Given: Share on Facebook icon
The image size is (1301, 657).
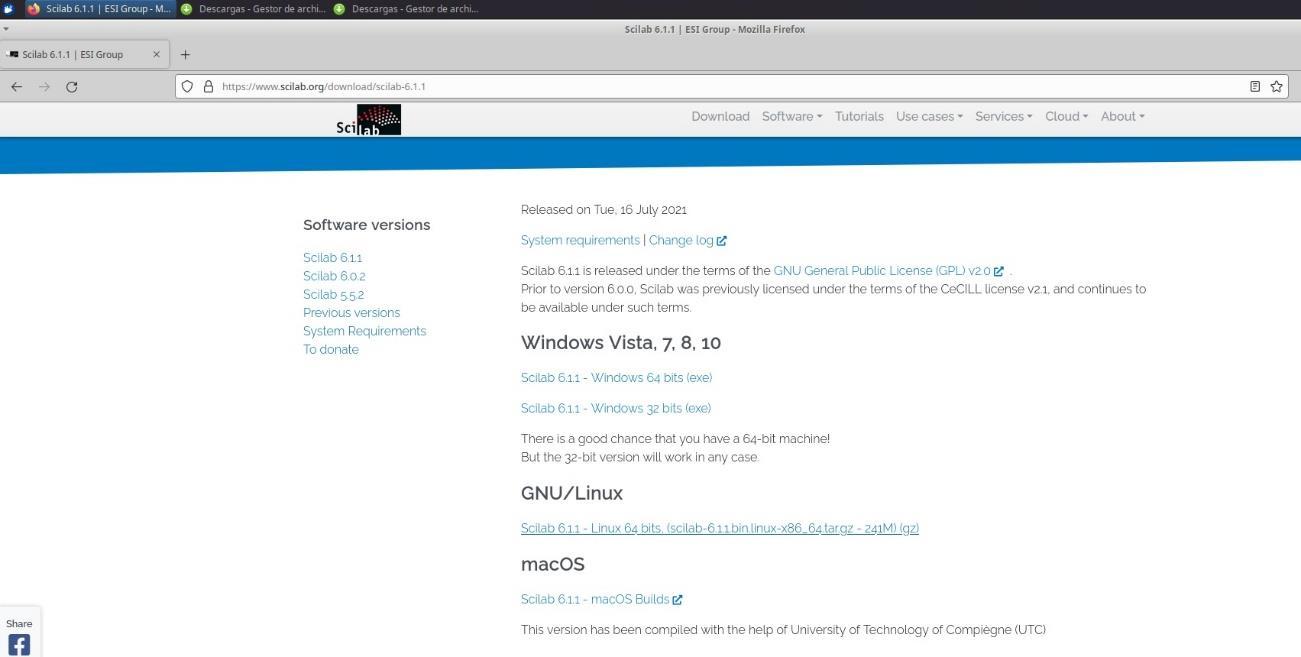Looking at the screenshot, I should (19, 644).
